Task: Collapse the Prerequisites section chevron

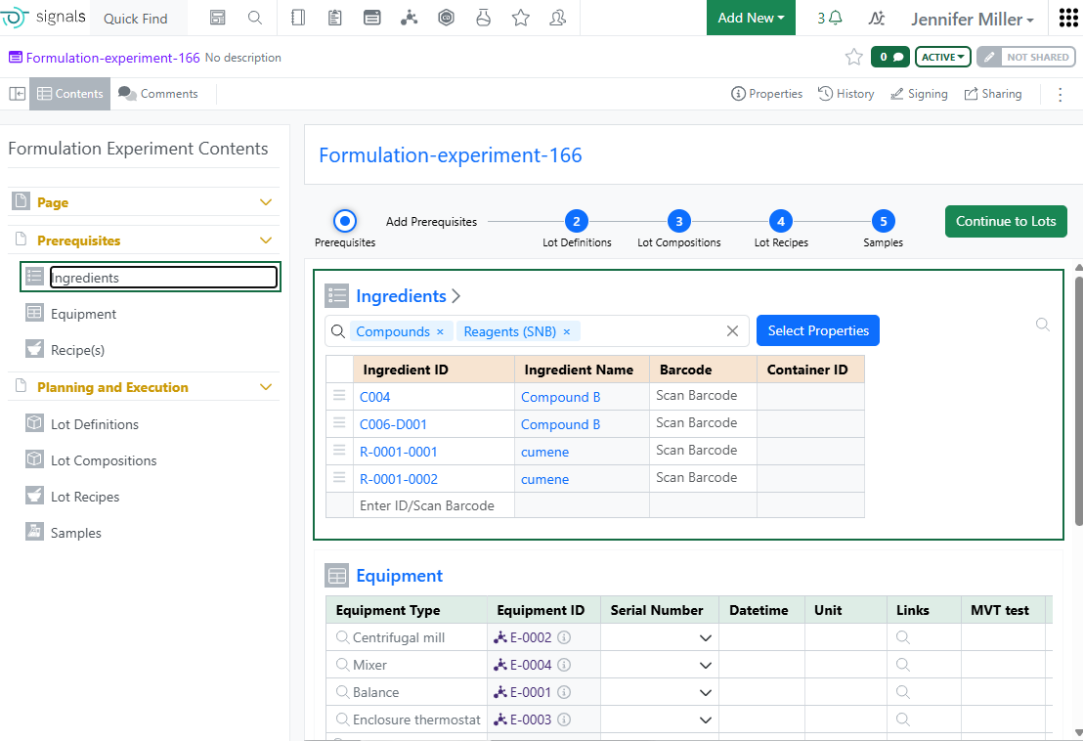Action: point(266,240)
